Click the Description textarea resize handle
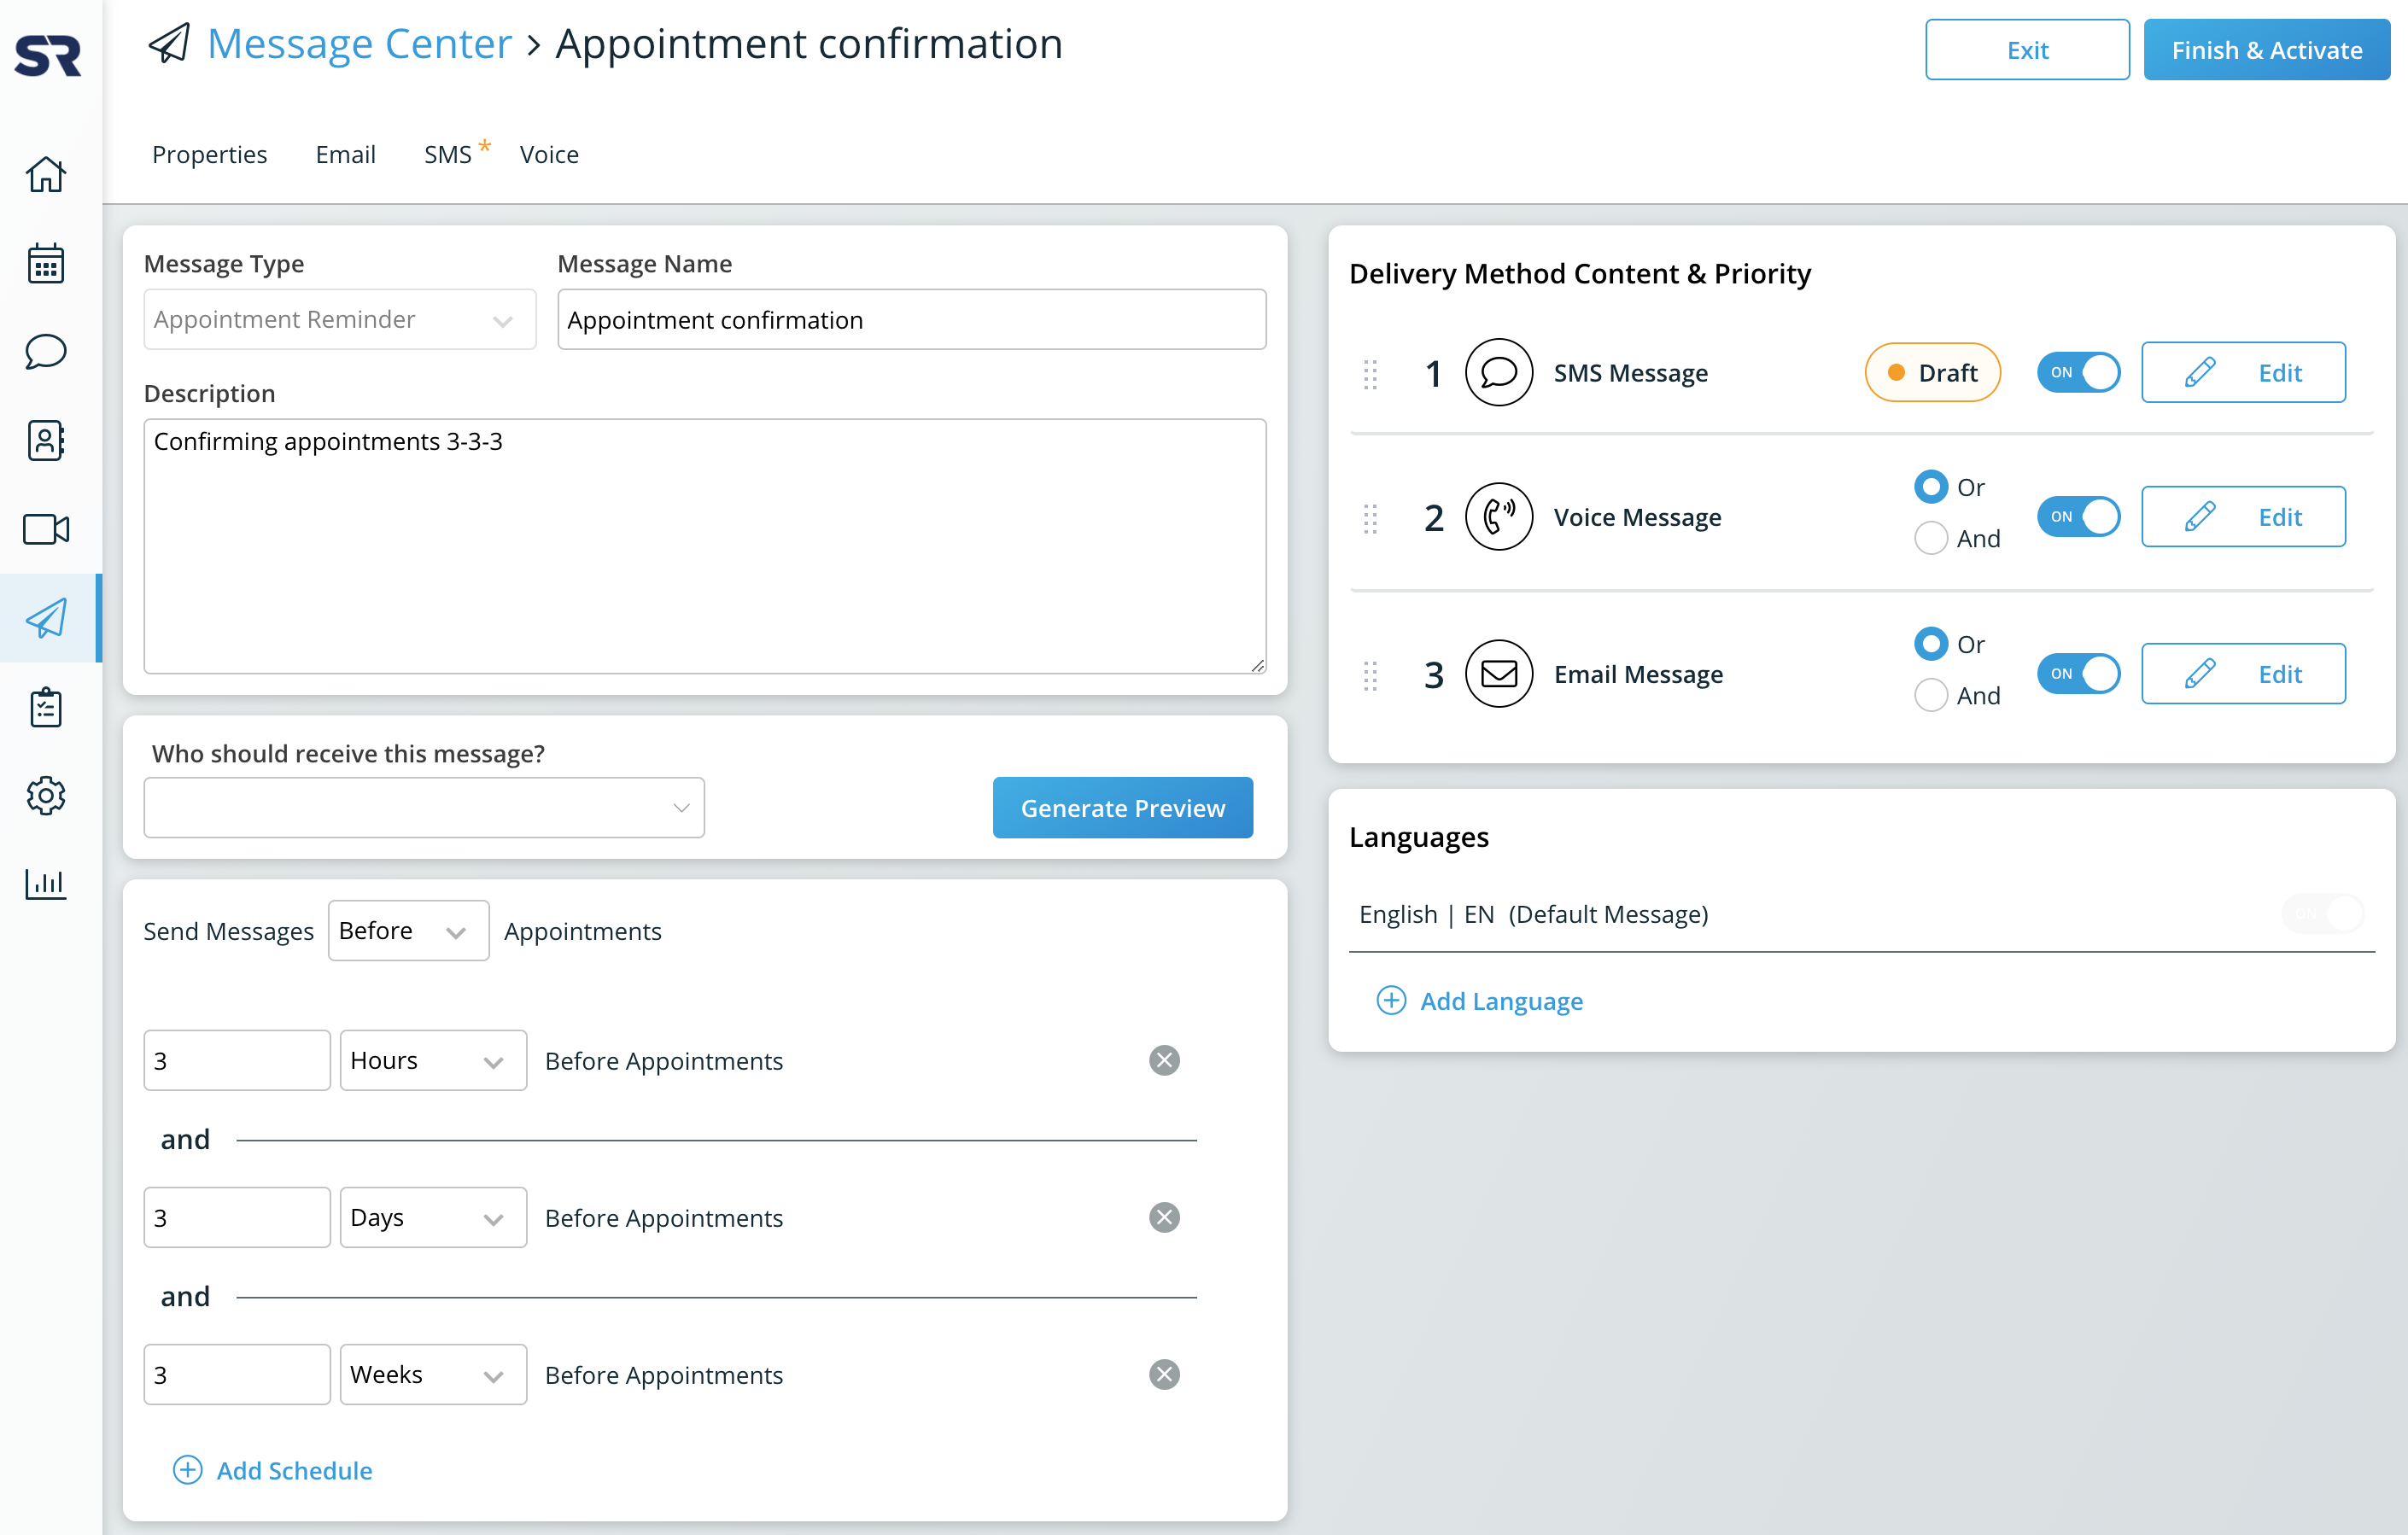The width and height of the screenshot is (2408, 1535). pyautogui.click(x=1257, y=665)
